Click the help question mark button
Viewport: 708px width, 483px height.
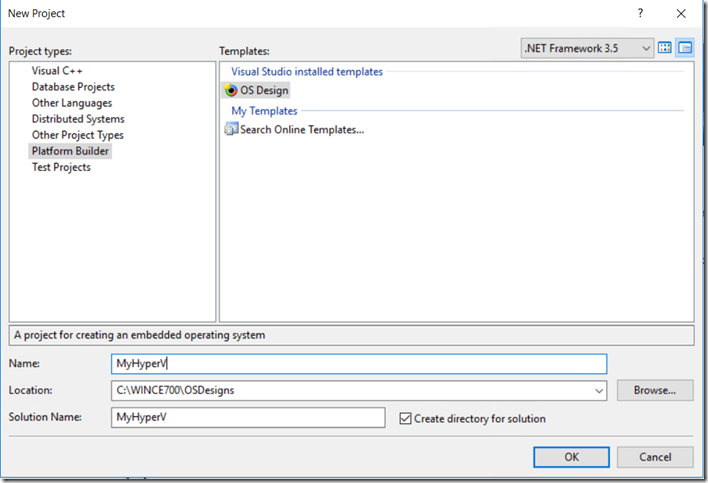[x=640, y=13]
